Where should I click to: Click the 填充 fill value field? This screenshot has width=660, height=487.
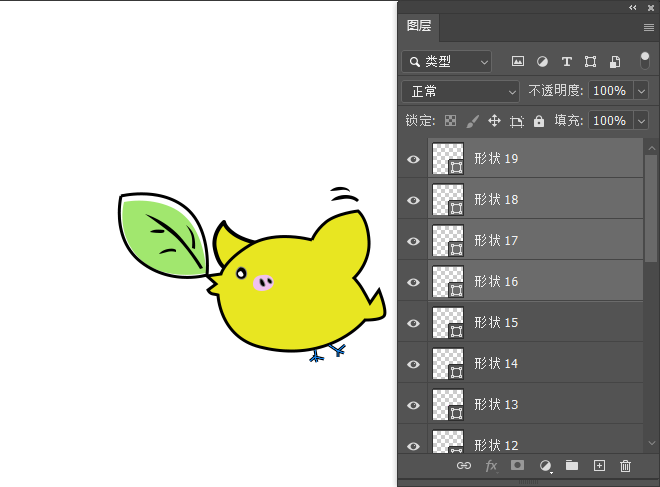point(609,121)
